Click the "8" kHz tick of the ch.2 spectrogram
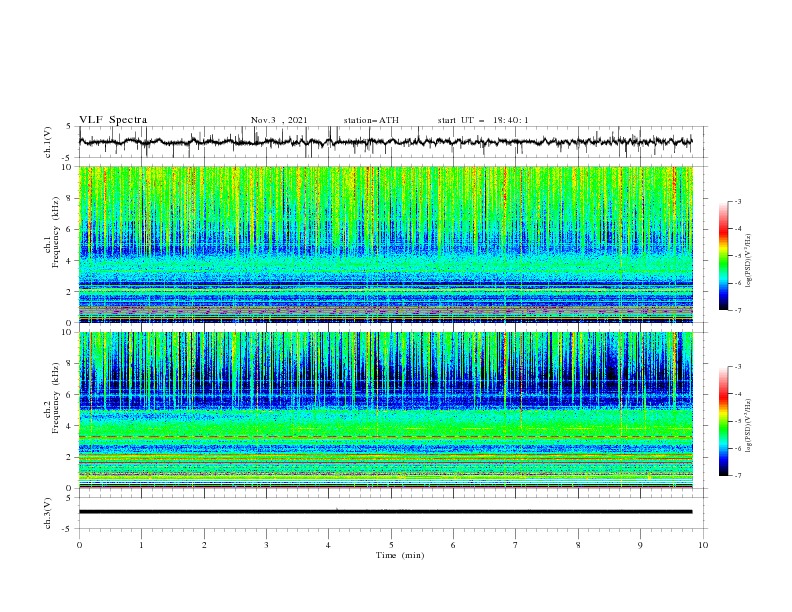792x612 pixels. (70, 364)
